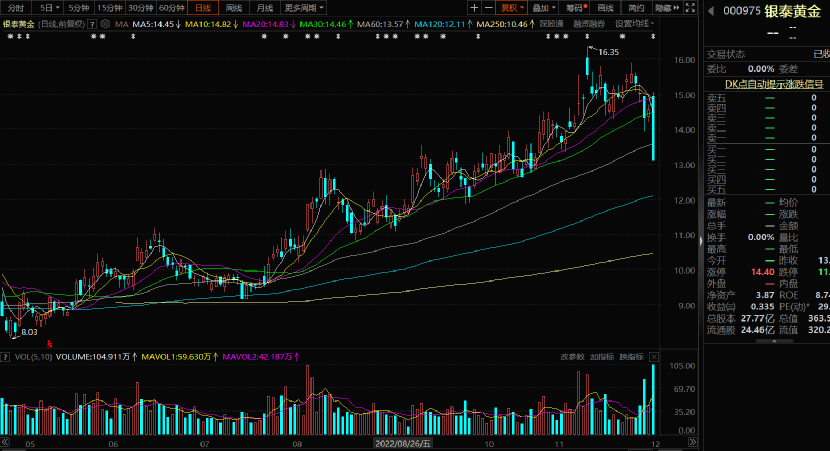Image resolution: width=830 pixels, height=451 pixels.
Task: Click the 委比 0.00% value
Action: [x=761, y=69]
